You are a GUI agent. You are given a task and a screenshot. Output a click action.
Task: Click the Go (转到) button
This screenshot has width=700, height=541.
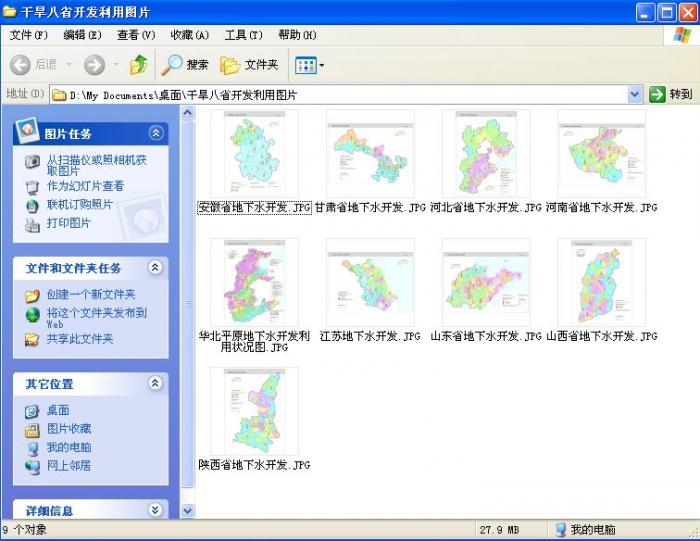(x=670, y=94)
